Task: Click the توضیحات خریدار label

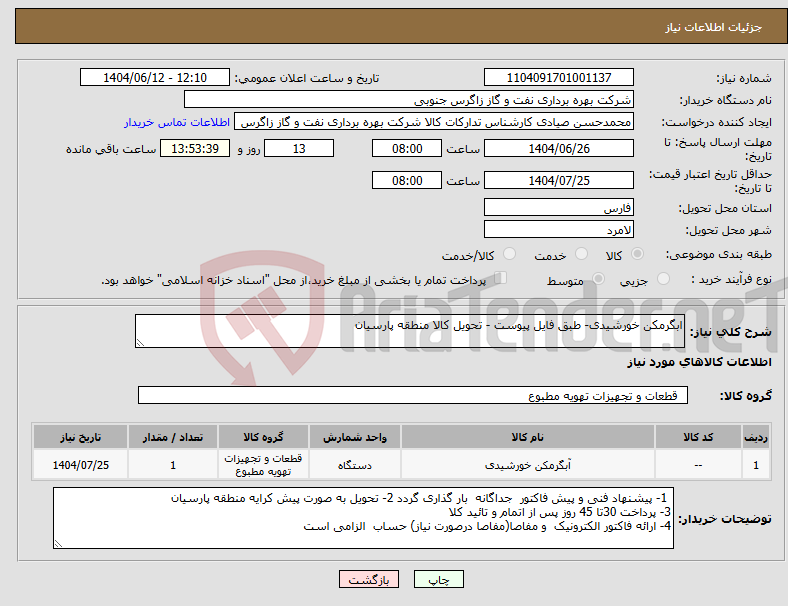Action: click(x=725, y=519)
